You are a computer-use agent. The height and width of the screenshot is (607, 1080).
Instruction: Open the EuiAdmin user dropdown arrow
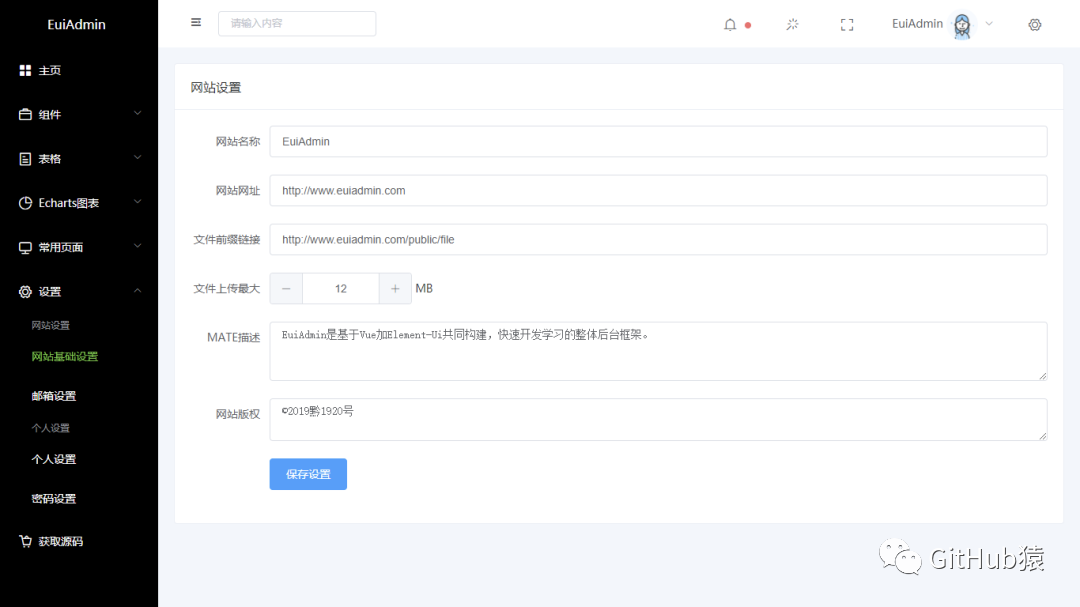tap(989, 23)
